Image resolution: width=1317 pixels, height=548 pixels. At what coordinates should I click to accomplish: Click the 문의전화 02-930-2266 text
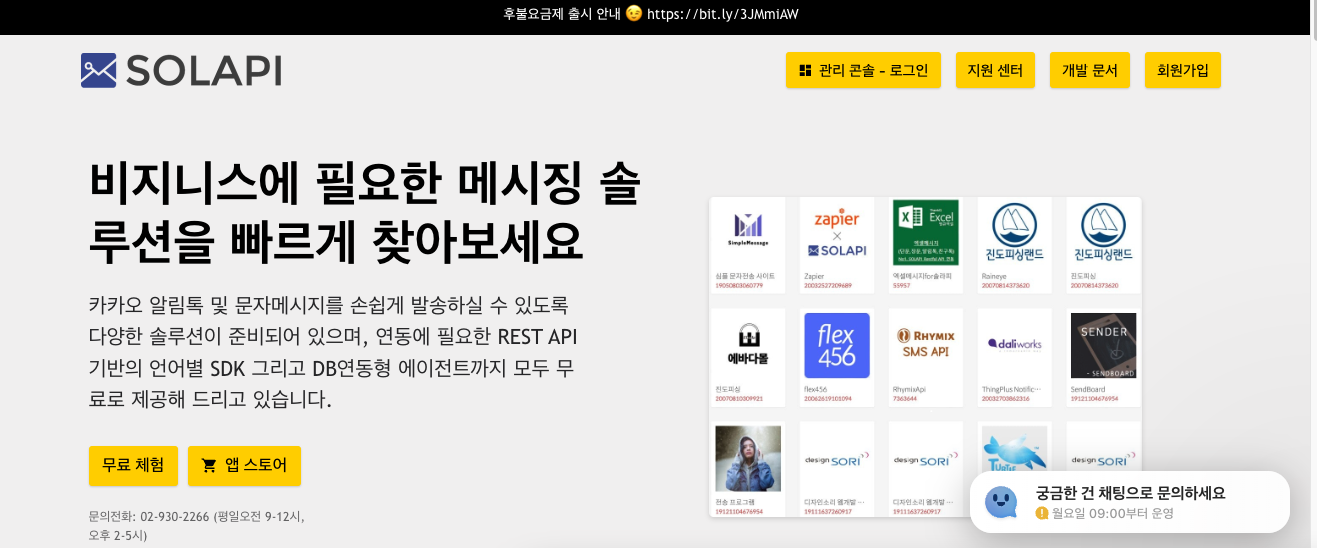197,526
